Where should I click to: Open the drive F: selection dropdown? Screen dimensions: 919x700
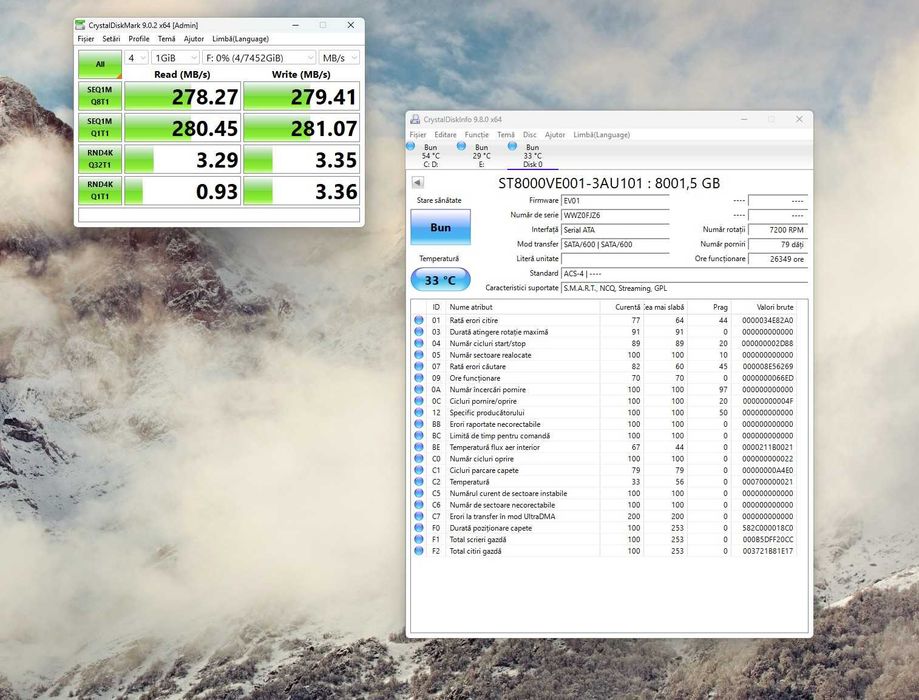coord(259,57)
